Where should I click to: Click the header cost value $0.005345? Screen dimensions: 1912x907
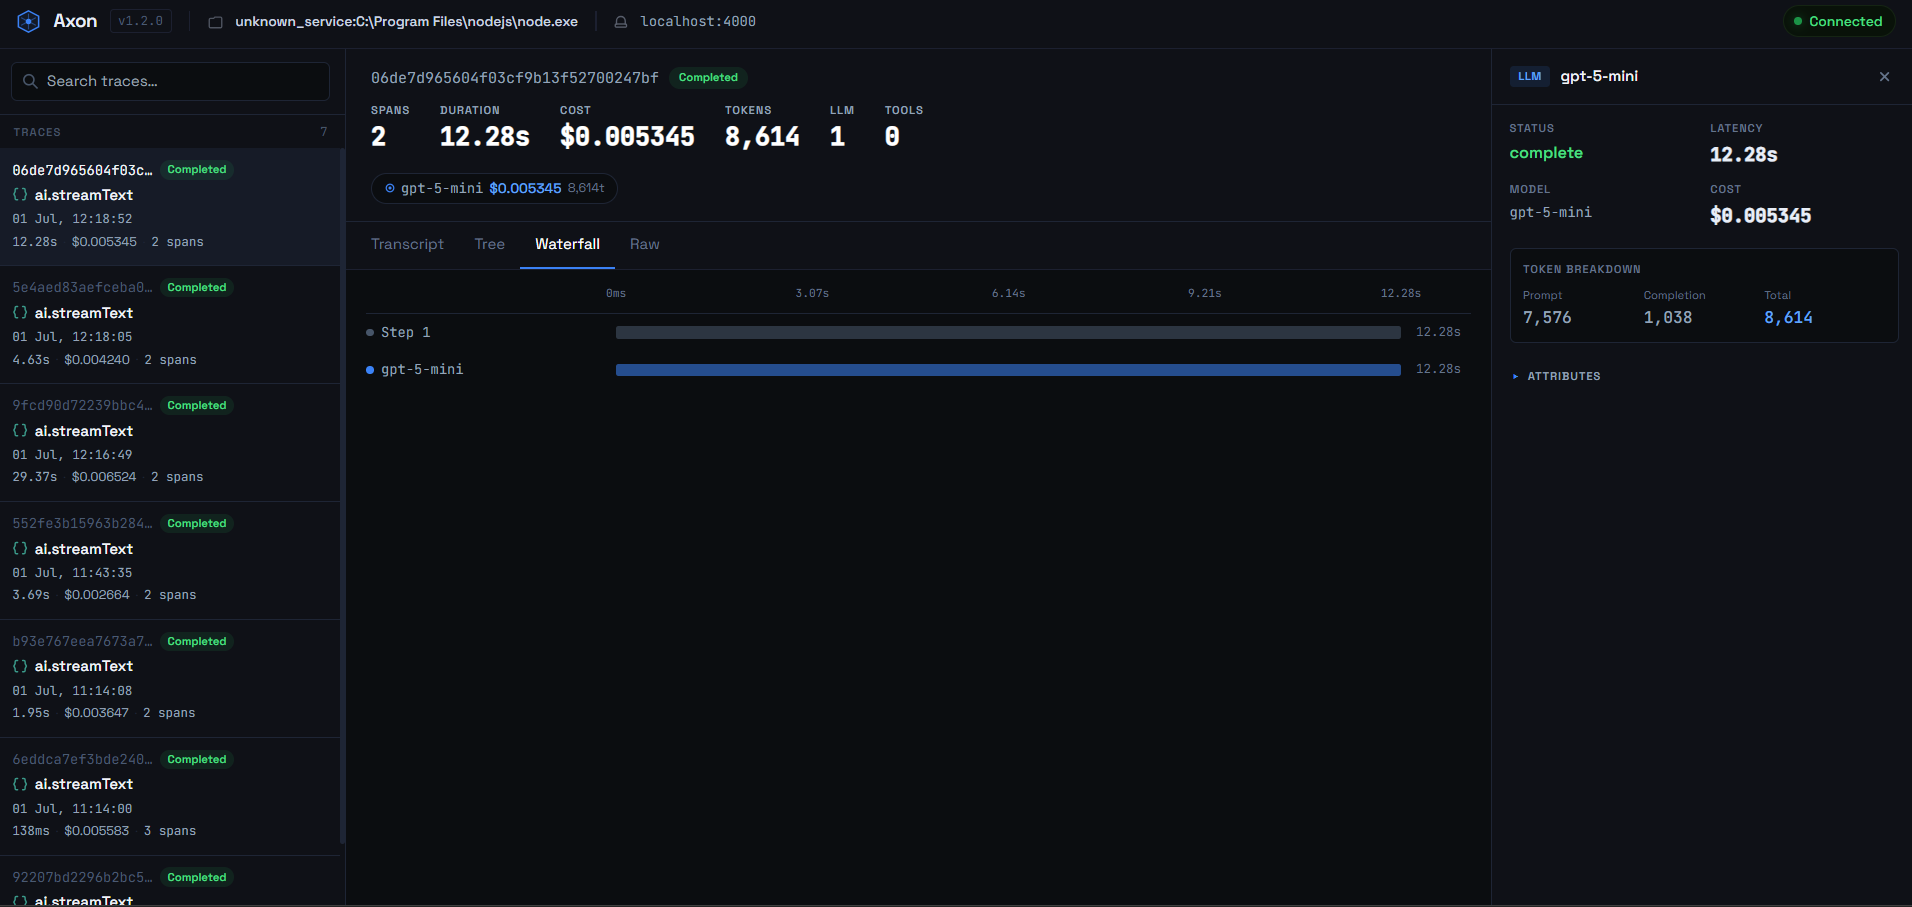point(627,137)
